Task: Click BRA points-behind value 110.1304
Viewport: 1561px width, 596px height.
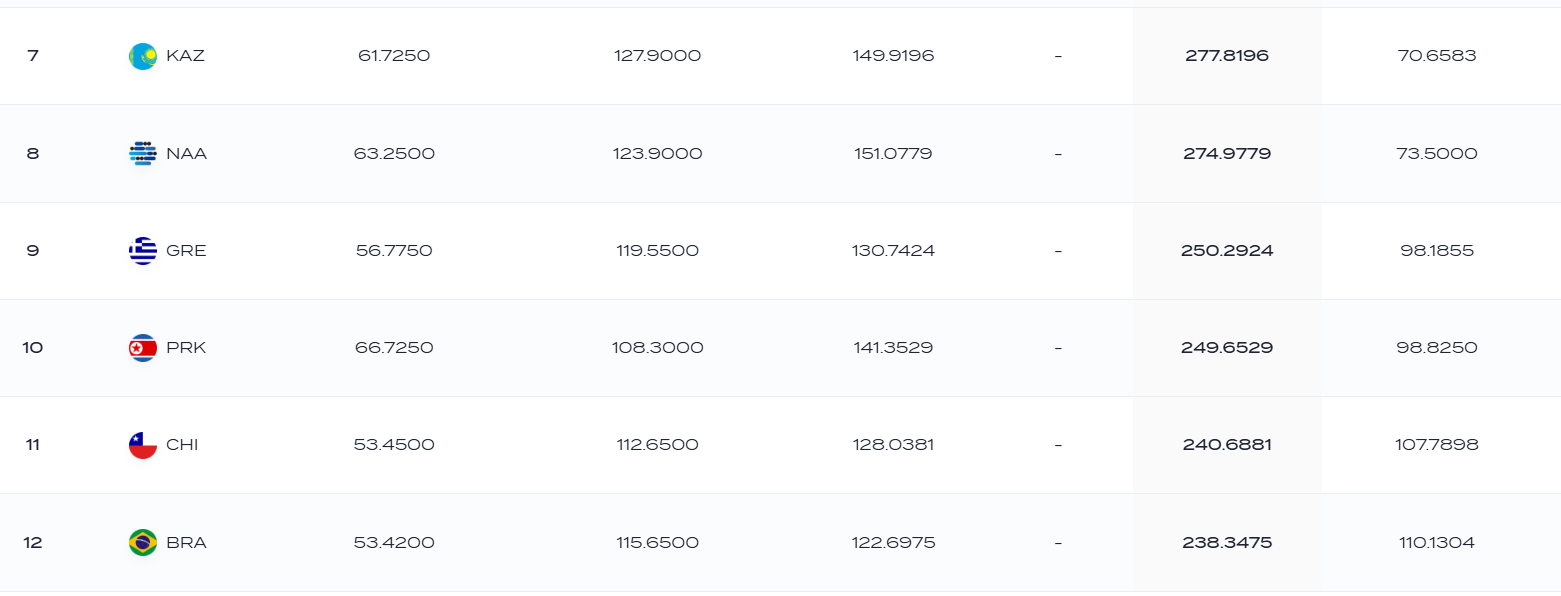Action: 1437,543
